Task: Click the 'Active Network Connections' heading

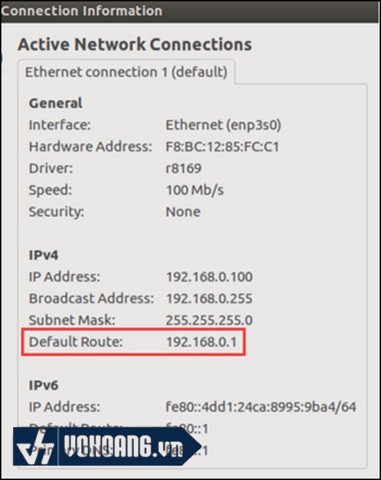Action: (135, 44)
